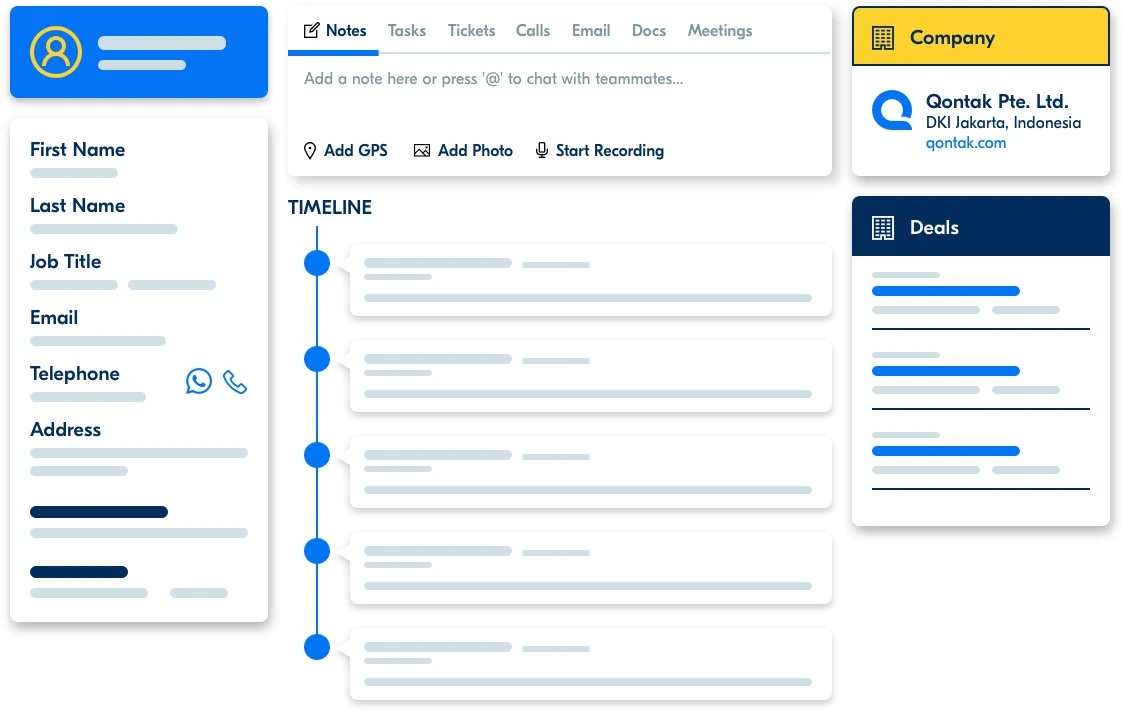1124x712 pixels.
Task: Click the First Name label
Action: 77,149
